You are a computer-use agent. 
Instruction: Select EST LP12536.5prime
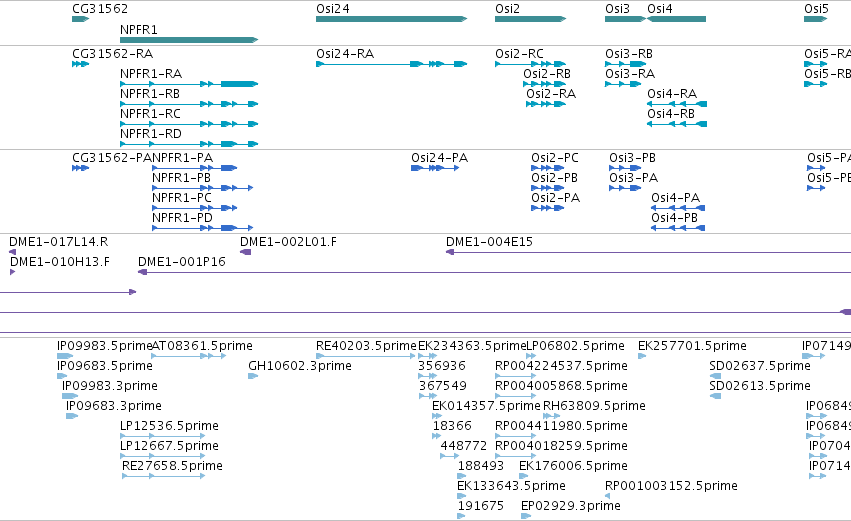point(169,427)
